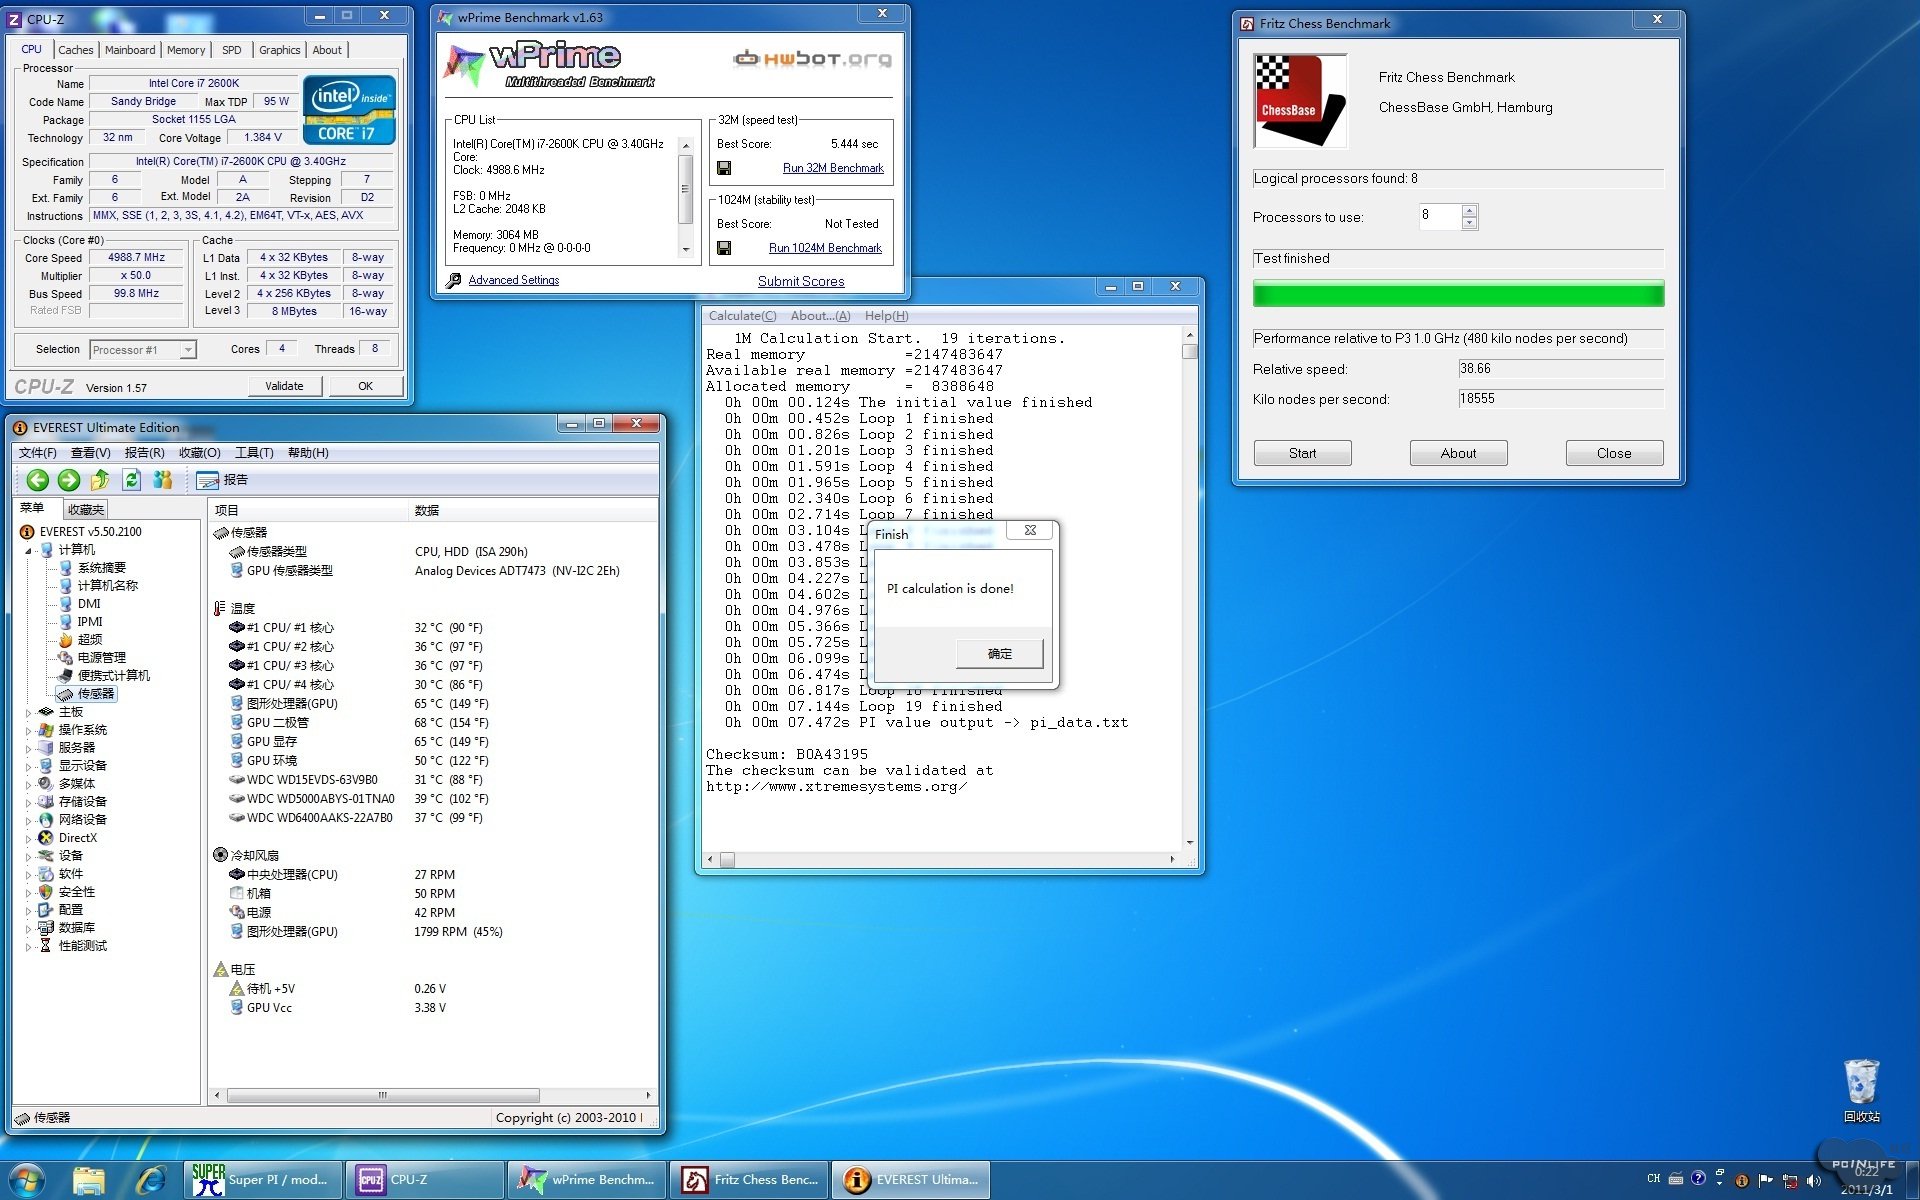This screenshot has height=1200, width=1920.
Task: Open the 工具(T) menu in EVEREST
Action: click(254, 453)
